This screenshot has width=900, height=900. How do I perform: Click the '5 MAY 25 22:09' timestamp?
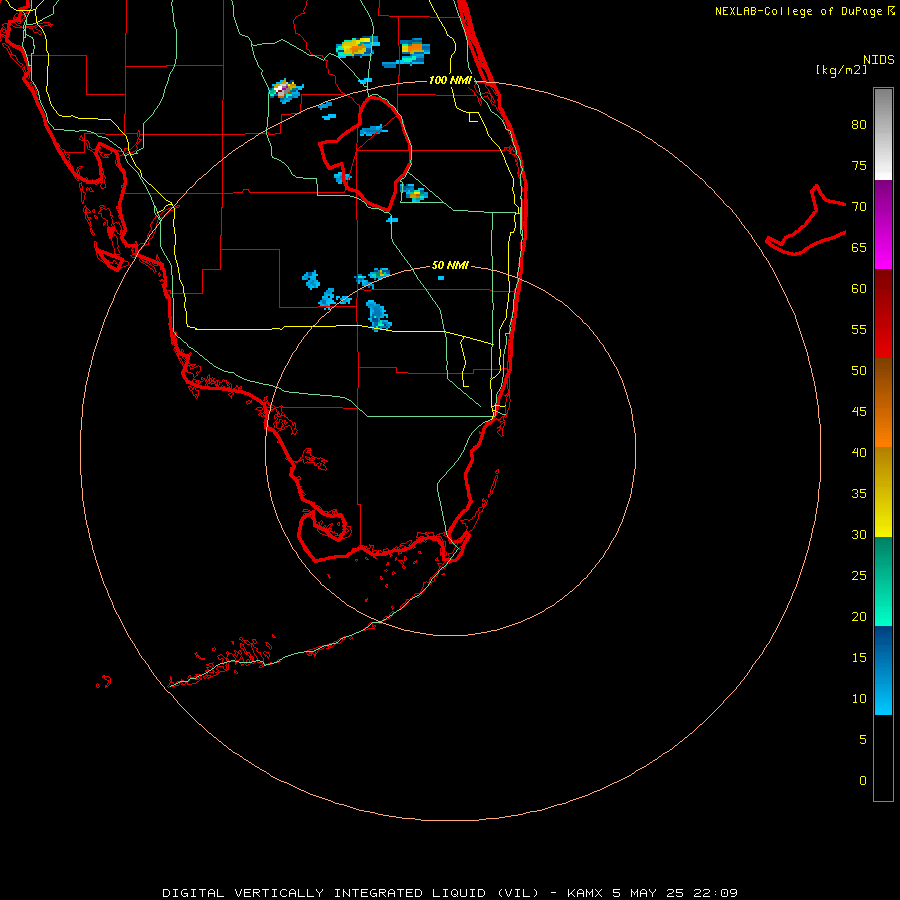click(674, 893)
